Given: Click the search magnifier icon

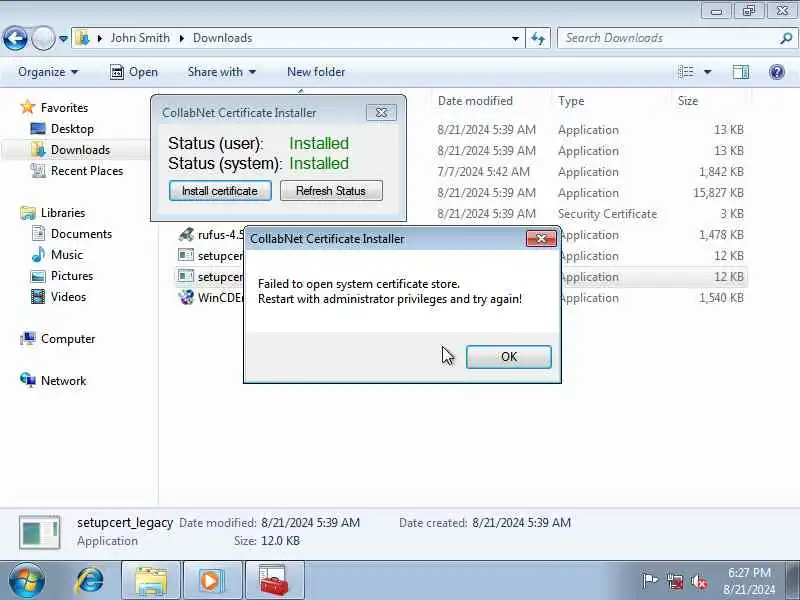Looking at the screenshot, I should click(786, 38).
